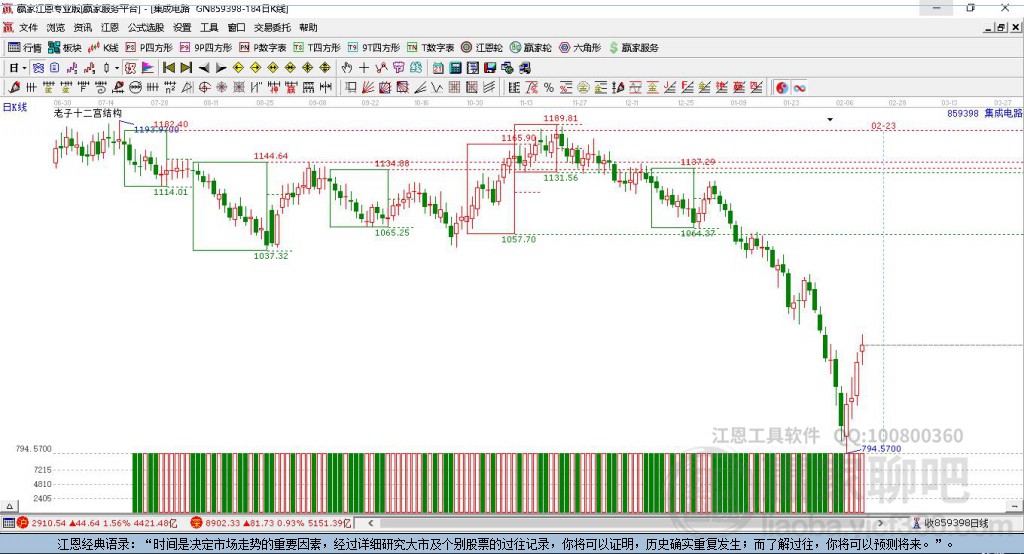Image resolution: width=1024 pixels, height=554 pixels.
Task: Click the 赢家服务 dollar-sign button
Action: tap(633, 47)
